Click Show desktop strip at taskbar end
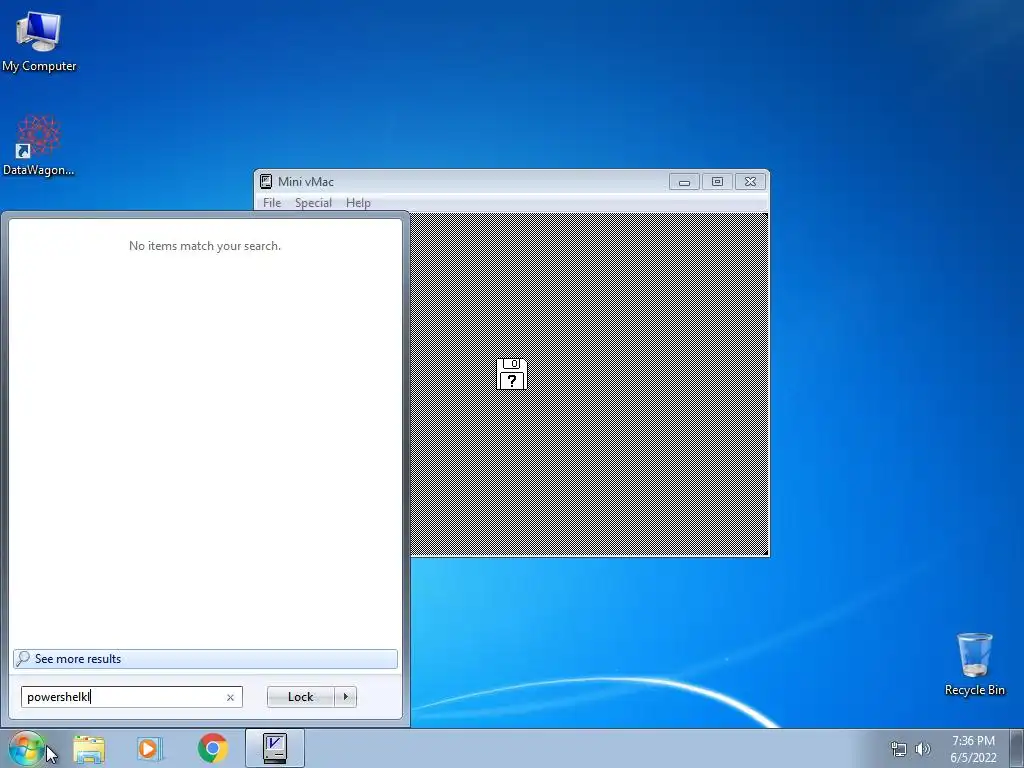Viewport: 1024px width, 768px height. [x=1017, y=749]
